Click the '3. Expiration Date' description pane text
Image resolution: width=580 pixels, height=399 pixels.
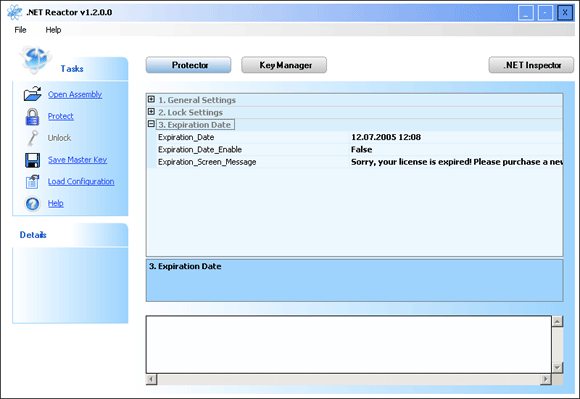pos(185,266)
